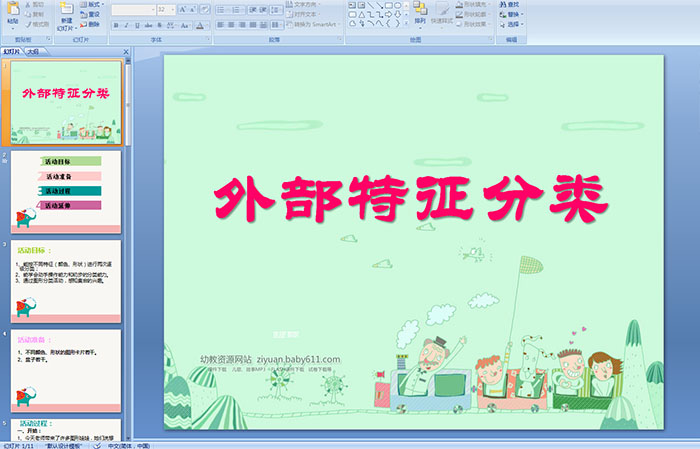Select the Right Arrow block shape
The width and height of the screenshot is (700, 449).
[388, 14]
